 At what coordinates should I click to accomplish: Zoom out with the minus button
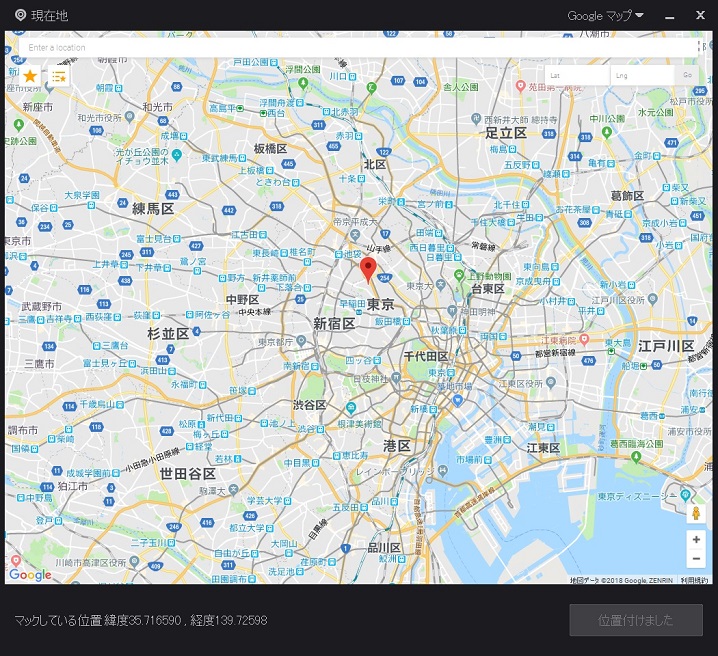(x=696, y=559)
